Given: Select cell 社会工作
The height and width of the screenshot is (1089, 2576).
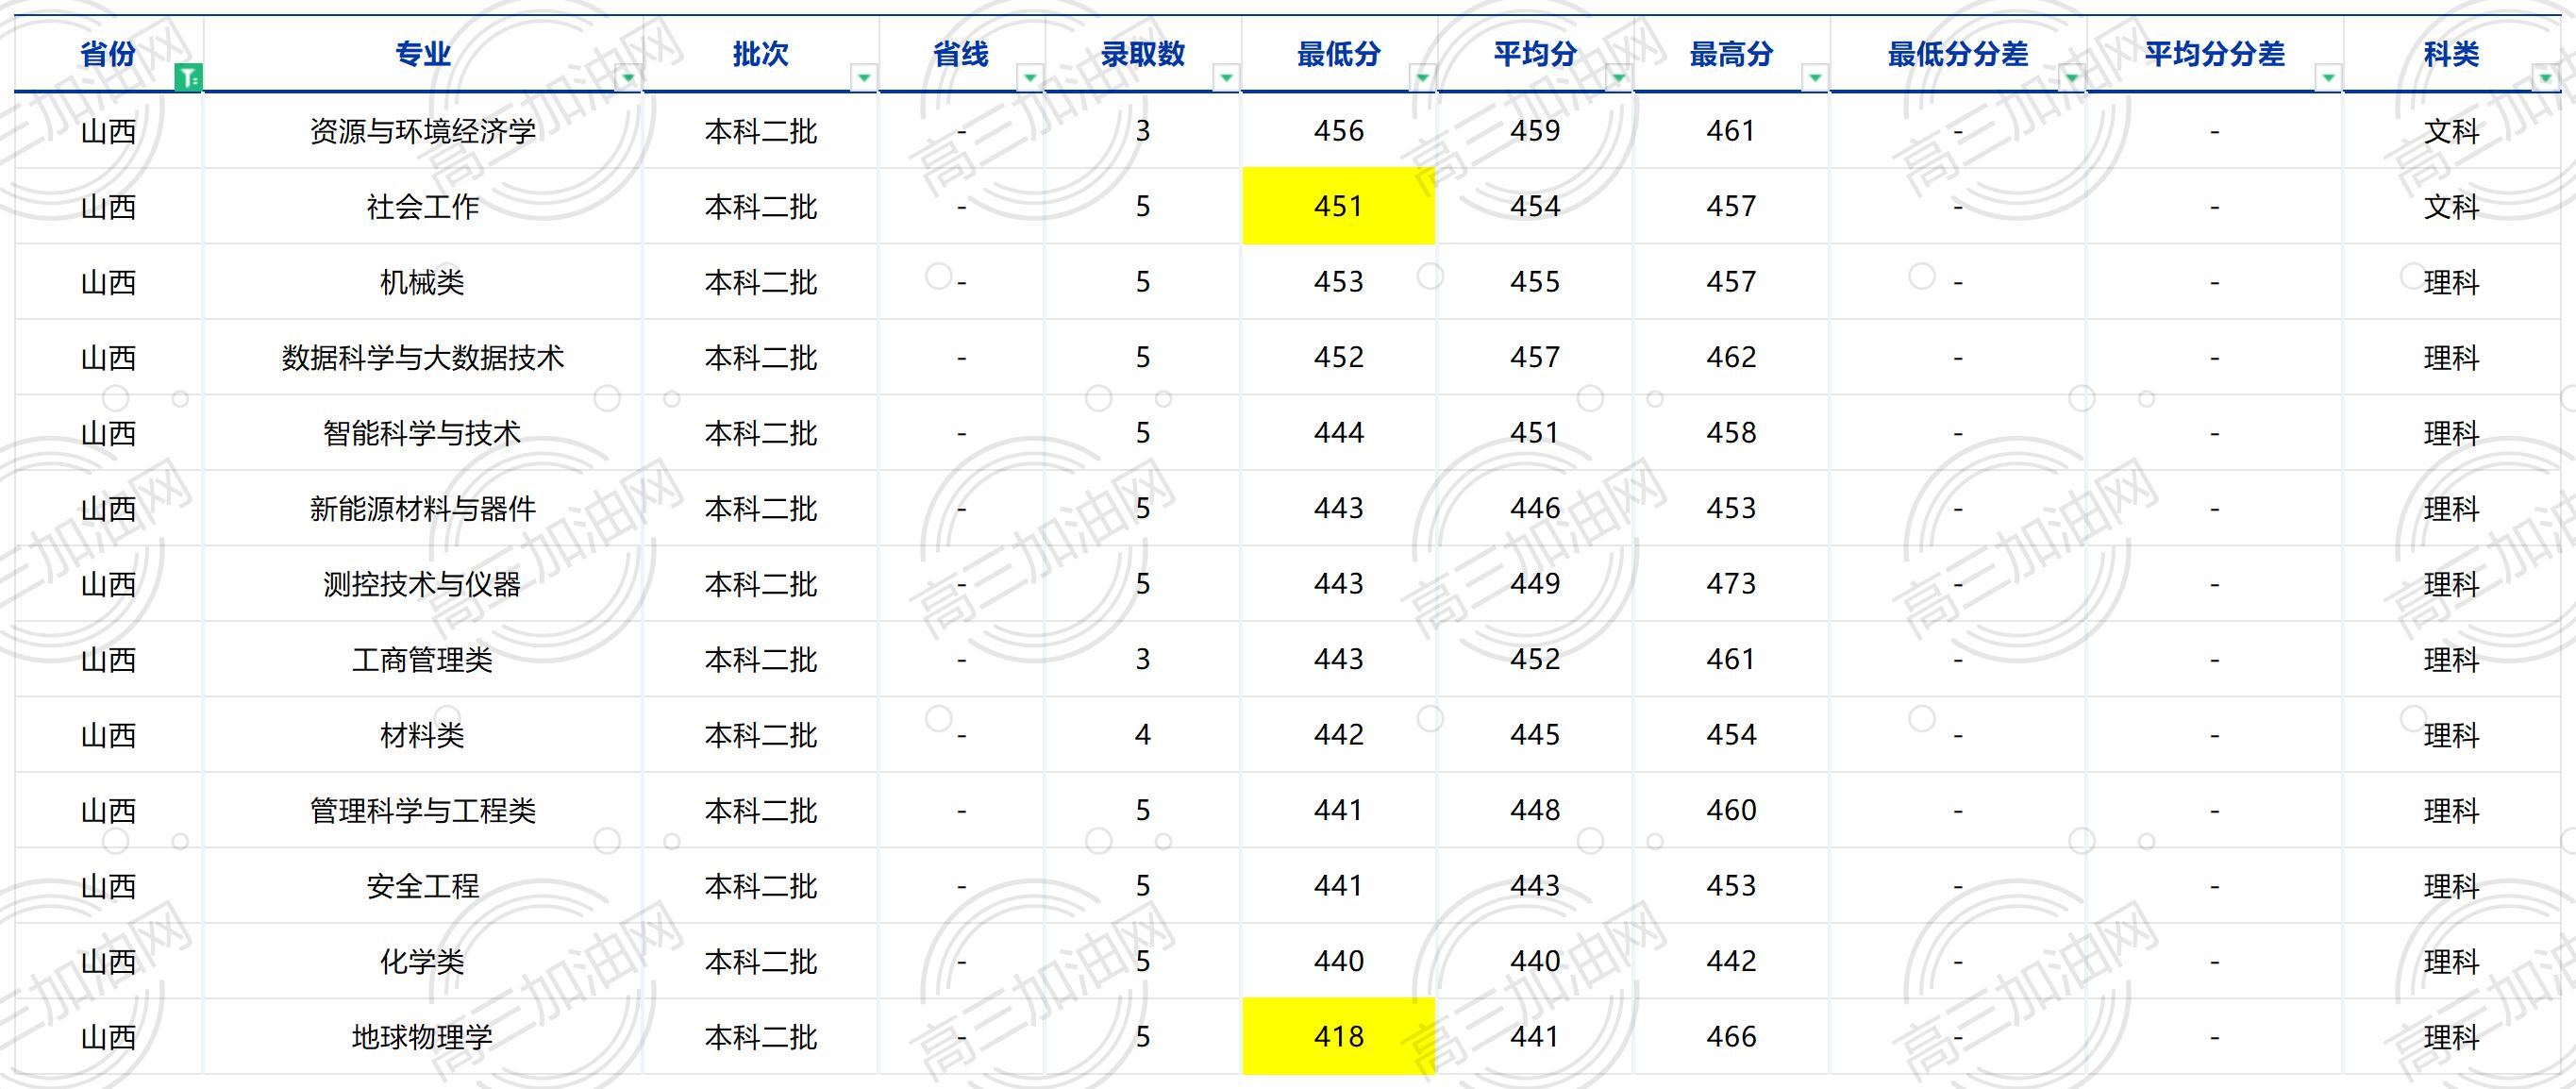Looking at the screenshot, I should (422, 206).
